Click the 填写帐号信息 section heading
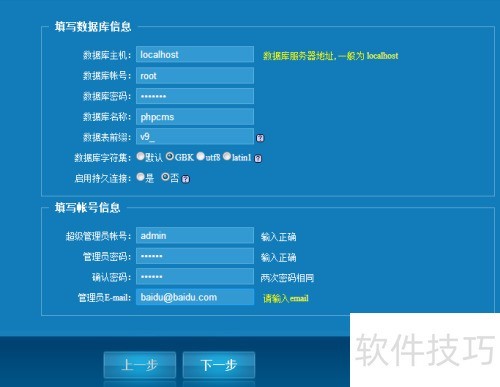Screen dimensions: 500x387 pos(87,208)
